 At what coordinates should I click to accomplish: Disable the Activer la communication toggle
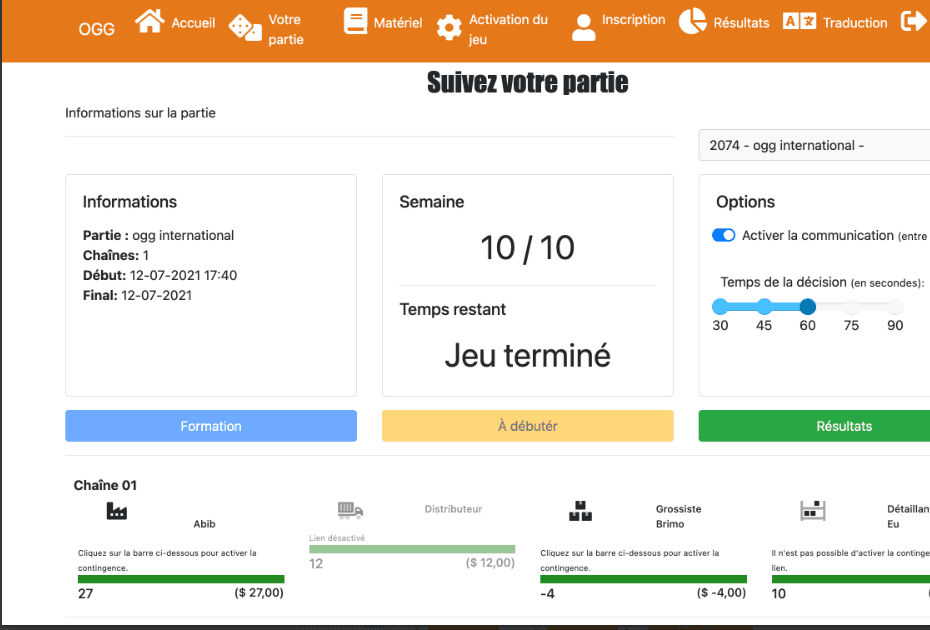click(x=723, y=235)
